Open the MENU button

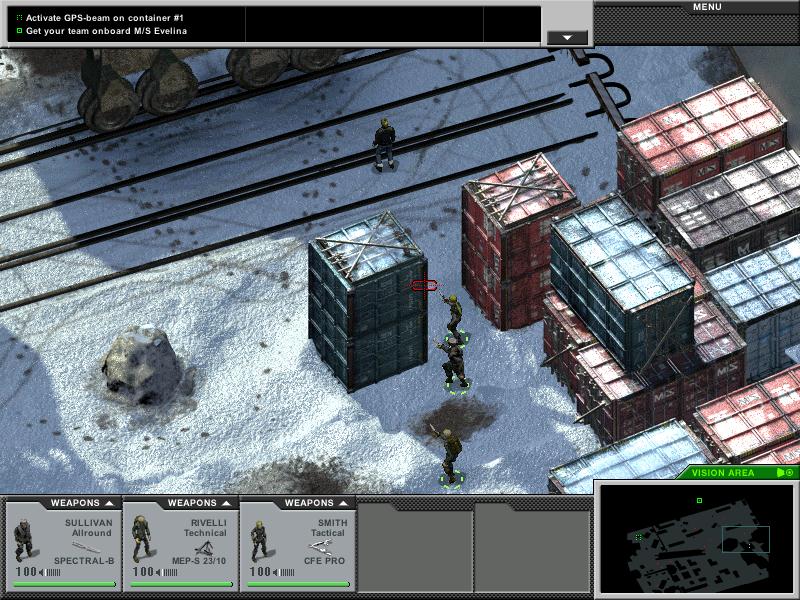pos(707,7)
